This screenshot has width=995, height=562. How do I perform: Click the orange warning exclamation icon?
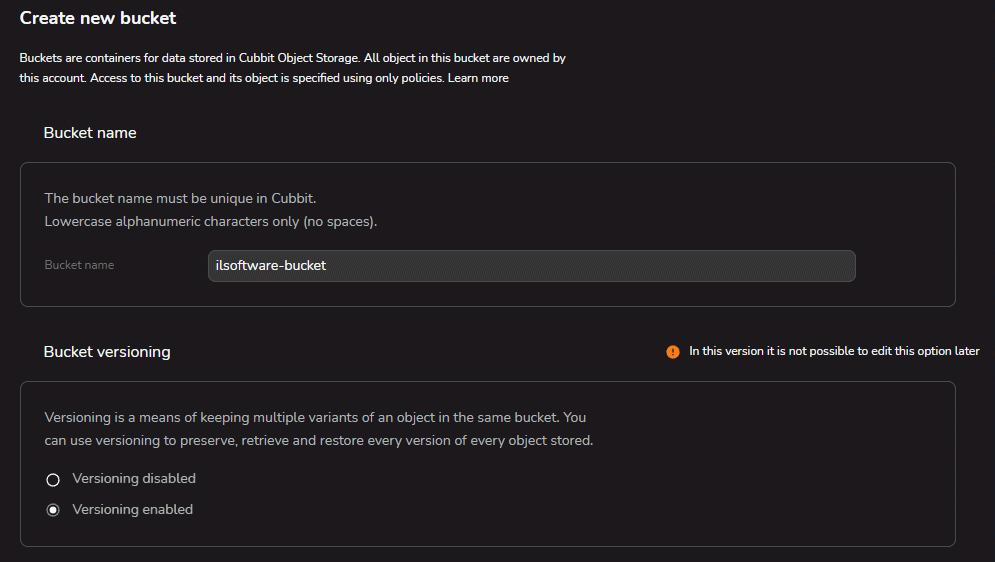click(673, 351)
